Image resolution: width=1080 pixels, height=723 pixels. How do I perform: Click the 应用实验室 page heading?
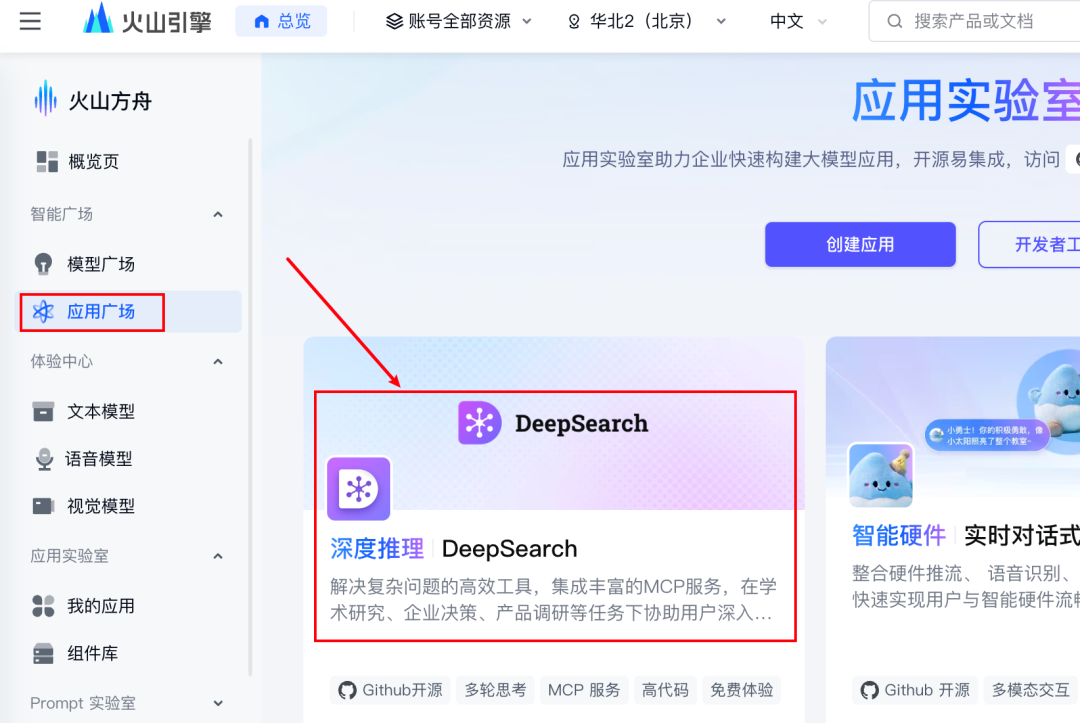click(x=966, y=101)
